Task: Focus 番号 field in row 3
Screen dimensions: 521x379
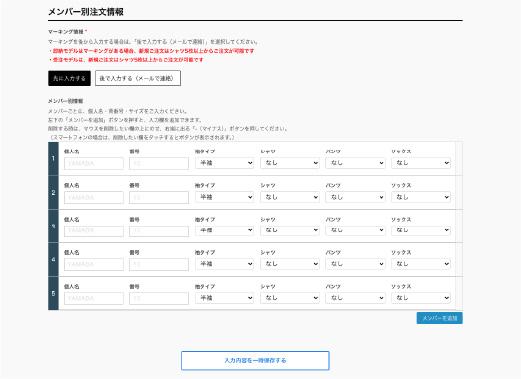Action: [x=159, y=231]
